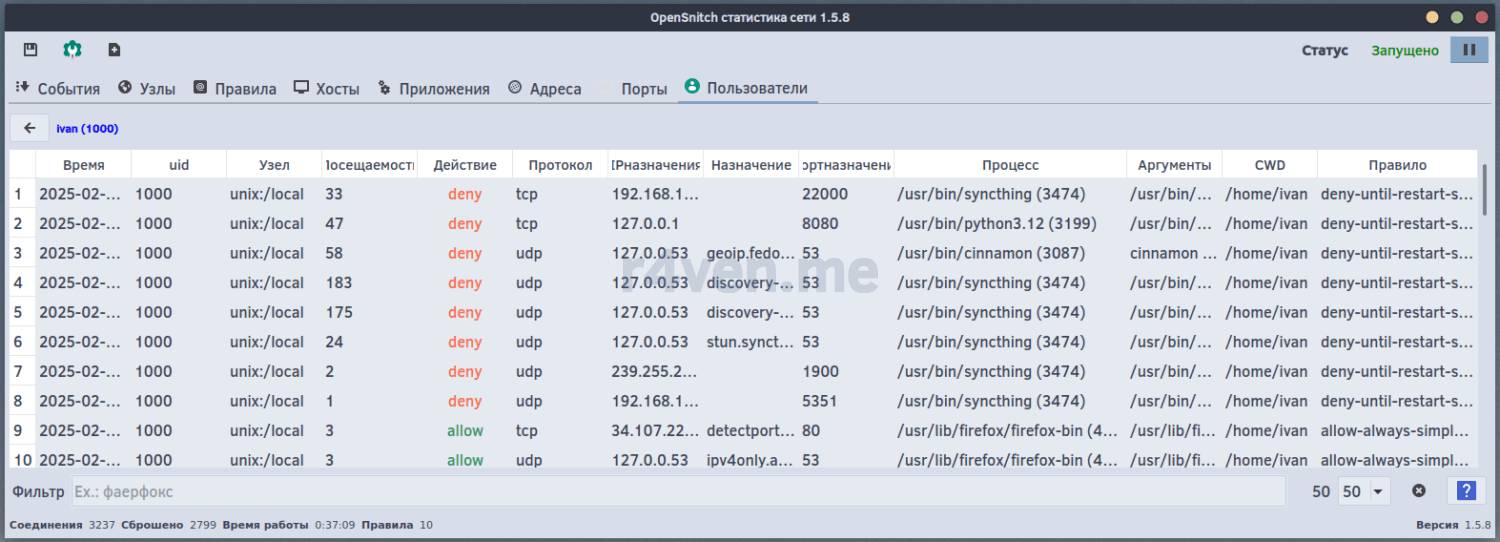
Task: Expand the rows limit dropdown showing 50
Action: [x=1365, y=491]
